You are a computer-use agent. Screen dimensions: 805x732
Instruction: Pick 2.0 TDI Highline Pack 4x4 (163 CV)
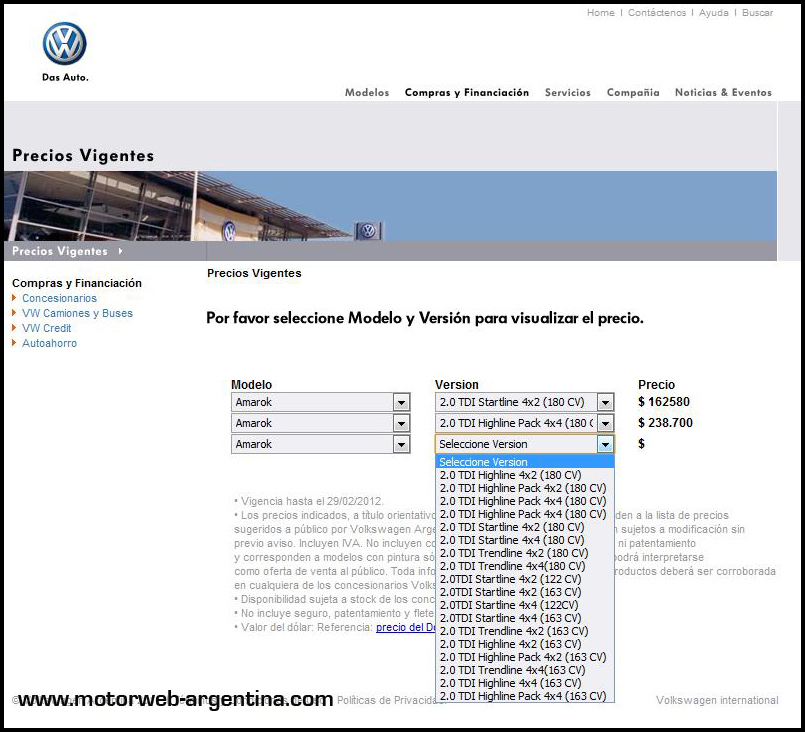pyautogui.click(x=525, y=696)
